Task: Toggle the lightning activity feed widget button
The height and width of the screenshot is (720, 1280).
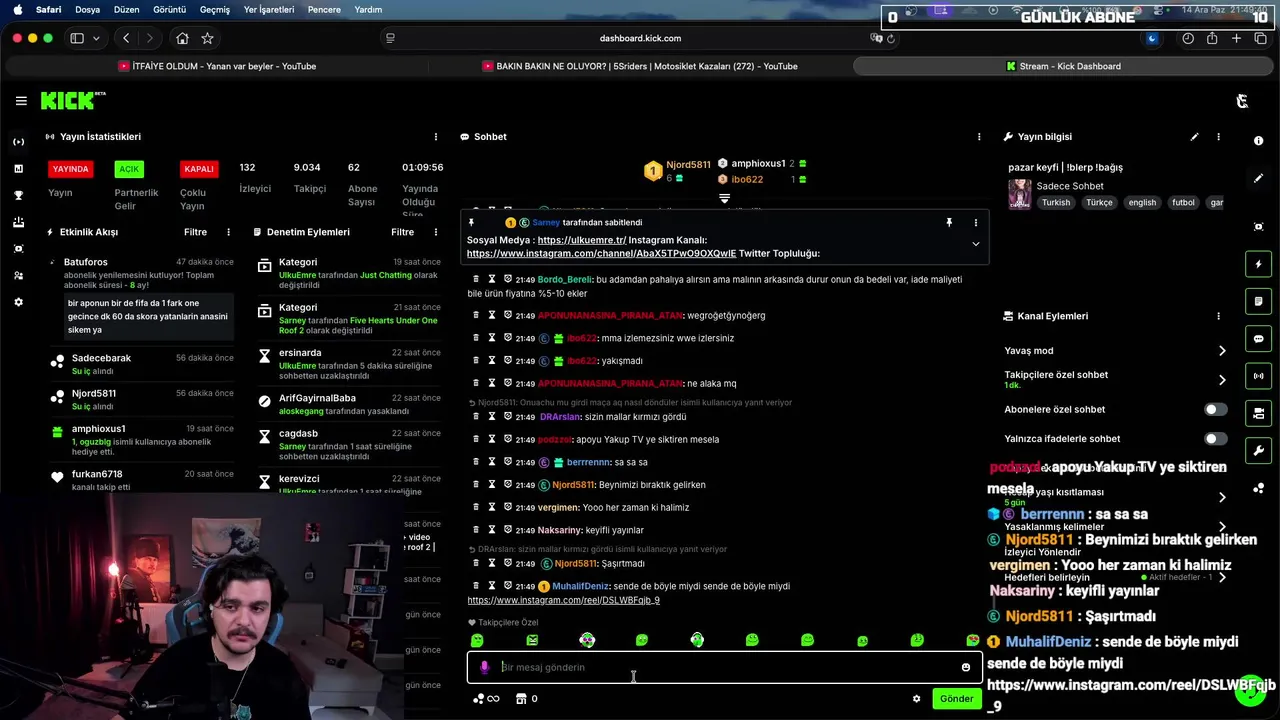Action: click(1258, 264)
